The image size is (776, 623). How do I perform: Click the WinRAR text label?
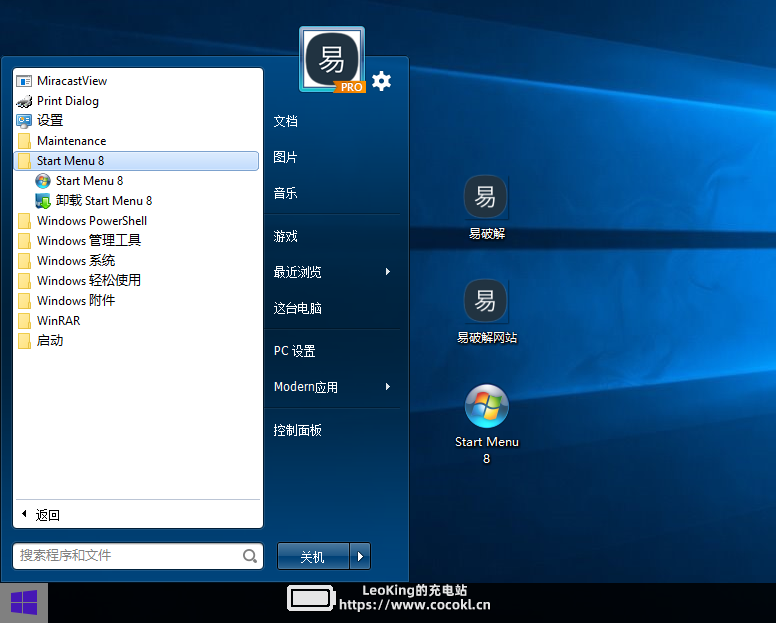tap(58, 321)
